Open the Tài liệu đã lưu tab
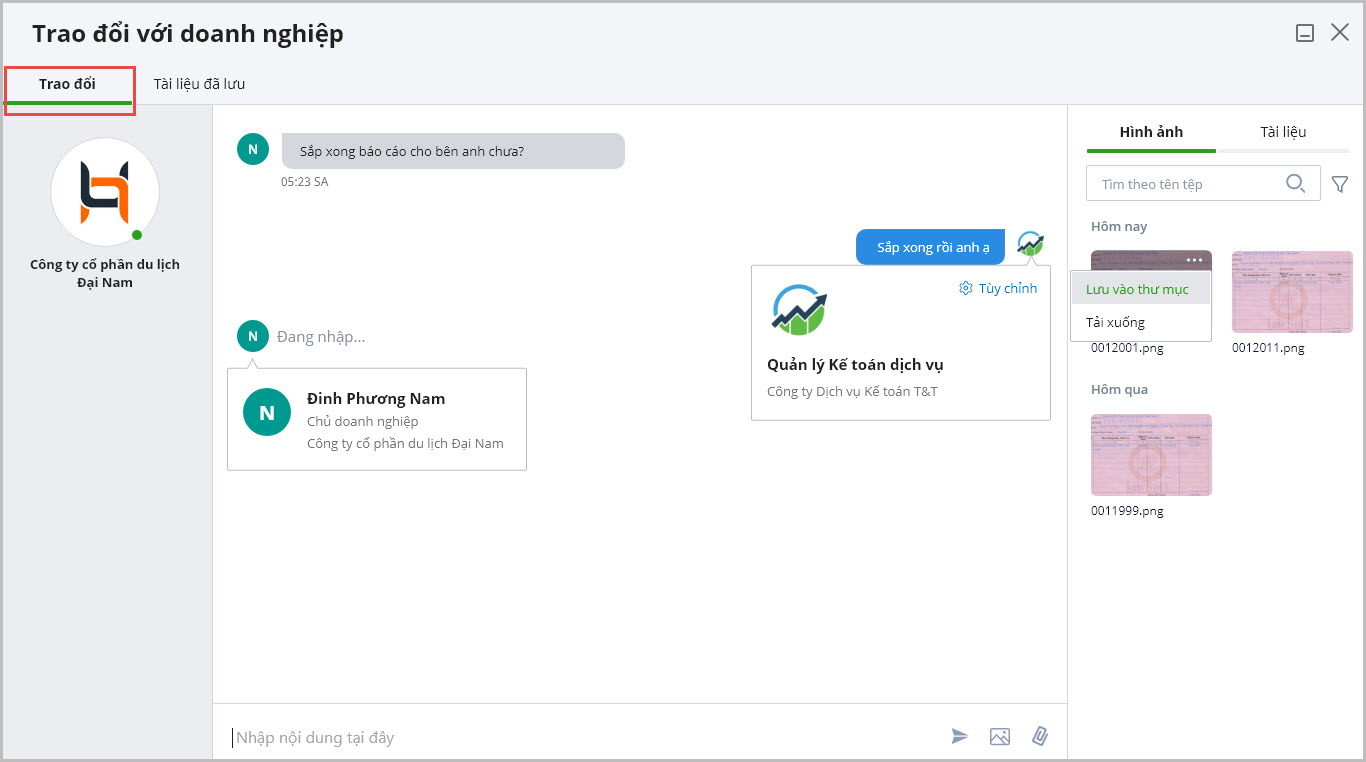1366x762 pixels. pyautogui.click(x=199, y=84)
